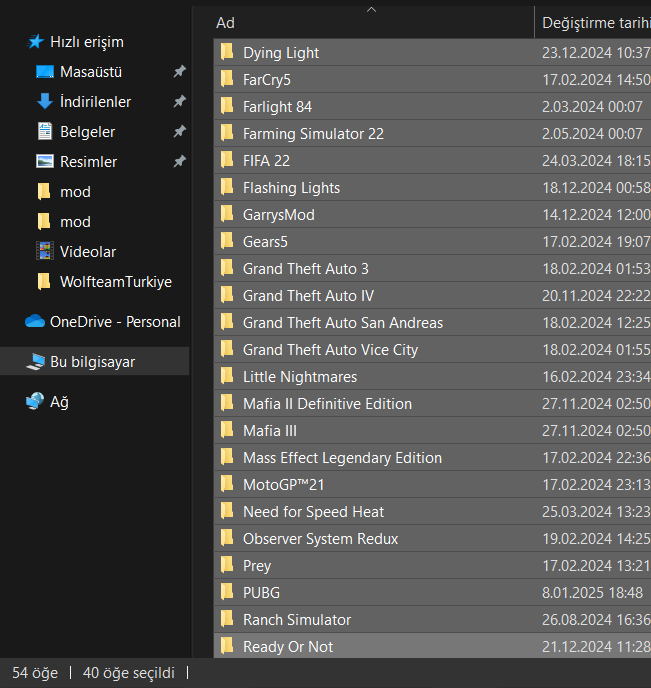The image size is (651, 688).
Task: Select OneDrive - Personal in the sidebar
Action: point(115,322)
